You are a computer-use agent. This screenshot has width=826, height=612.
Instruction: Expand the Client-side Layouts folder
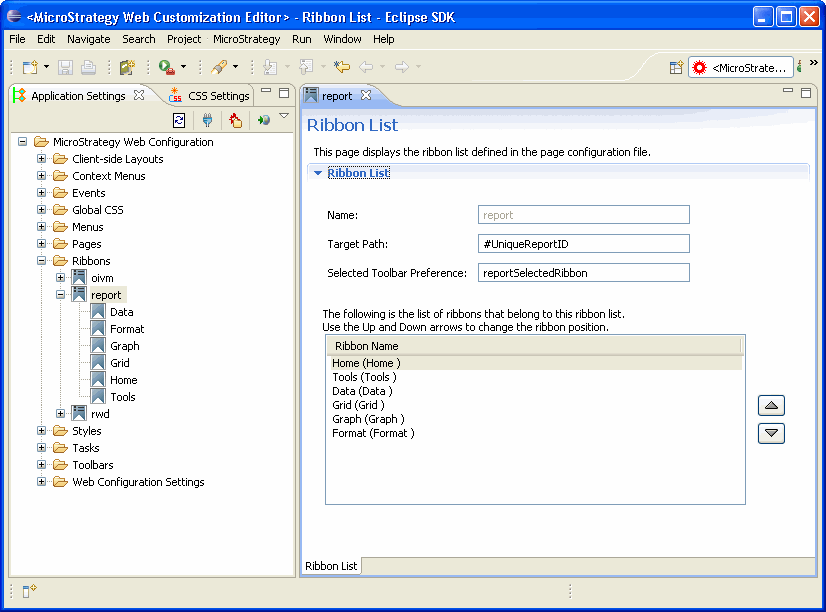tap(42, 159)
